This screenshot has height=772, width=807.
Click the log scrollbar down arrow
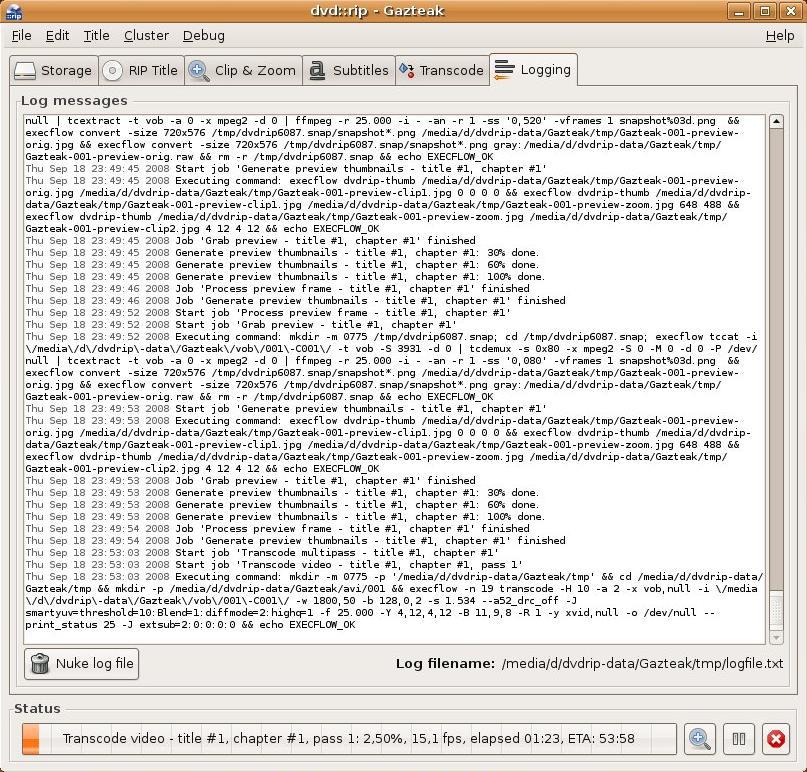[x=776, y=638]
